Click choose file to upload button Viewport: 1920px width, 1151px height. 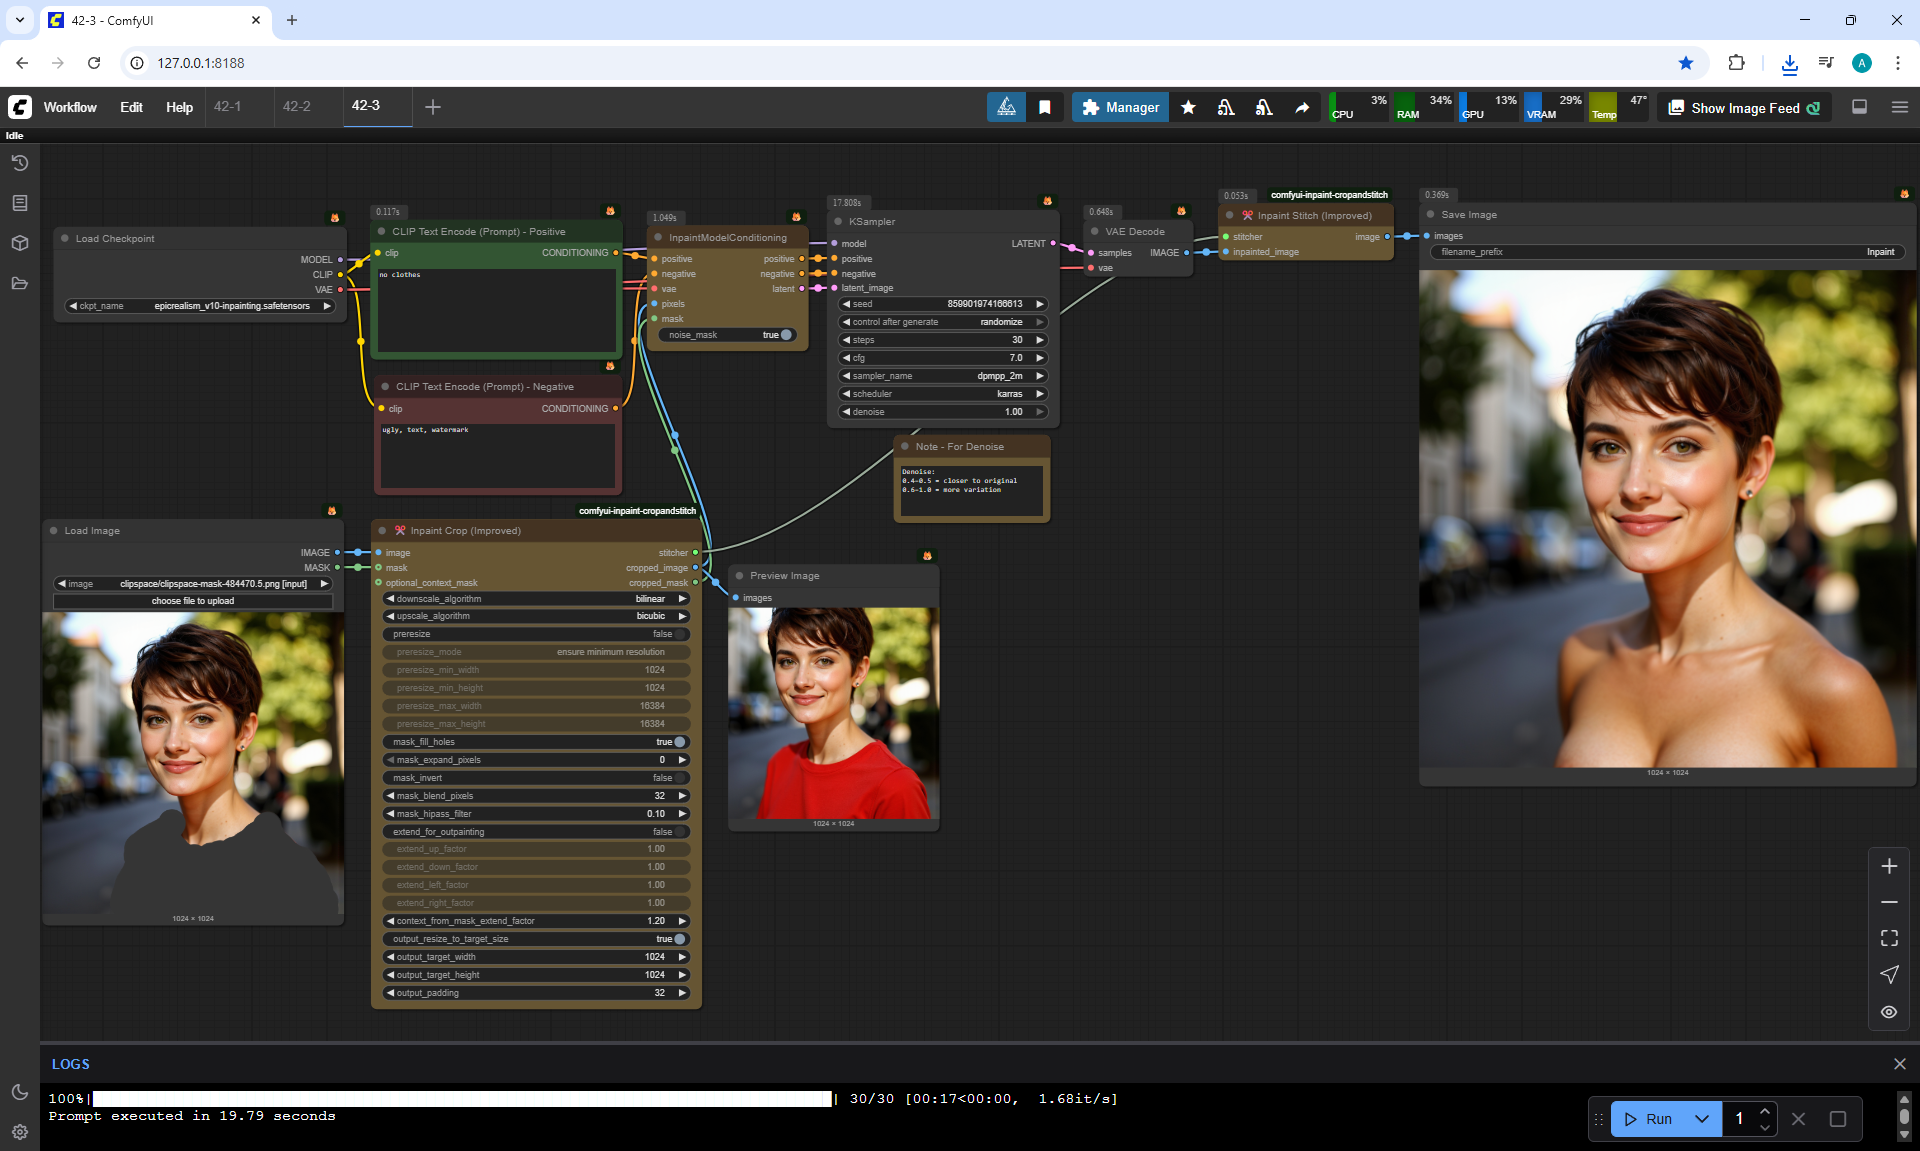tap(193, 601)
